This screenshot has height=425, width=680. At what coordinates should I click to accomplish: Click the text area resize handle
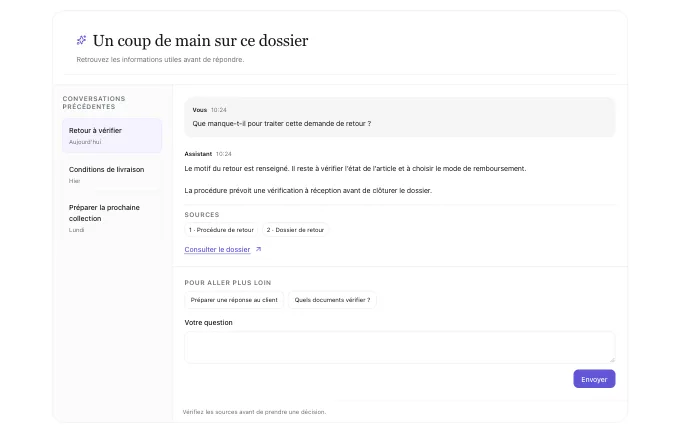[x=612, y=360]
